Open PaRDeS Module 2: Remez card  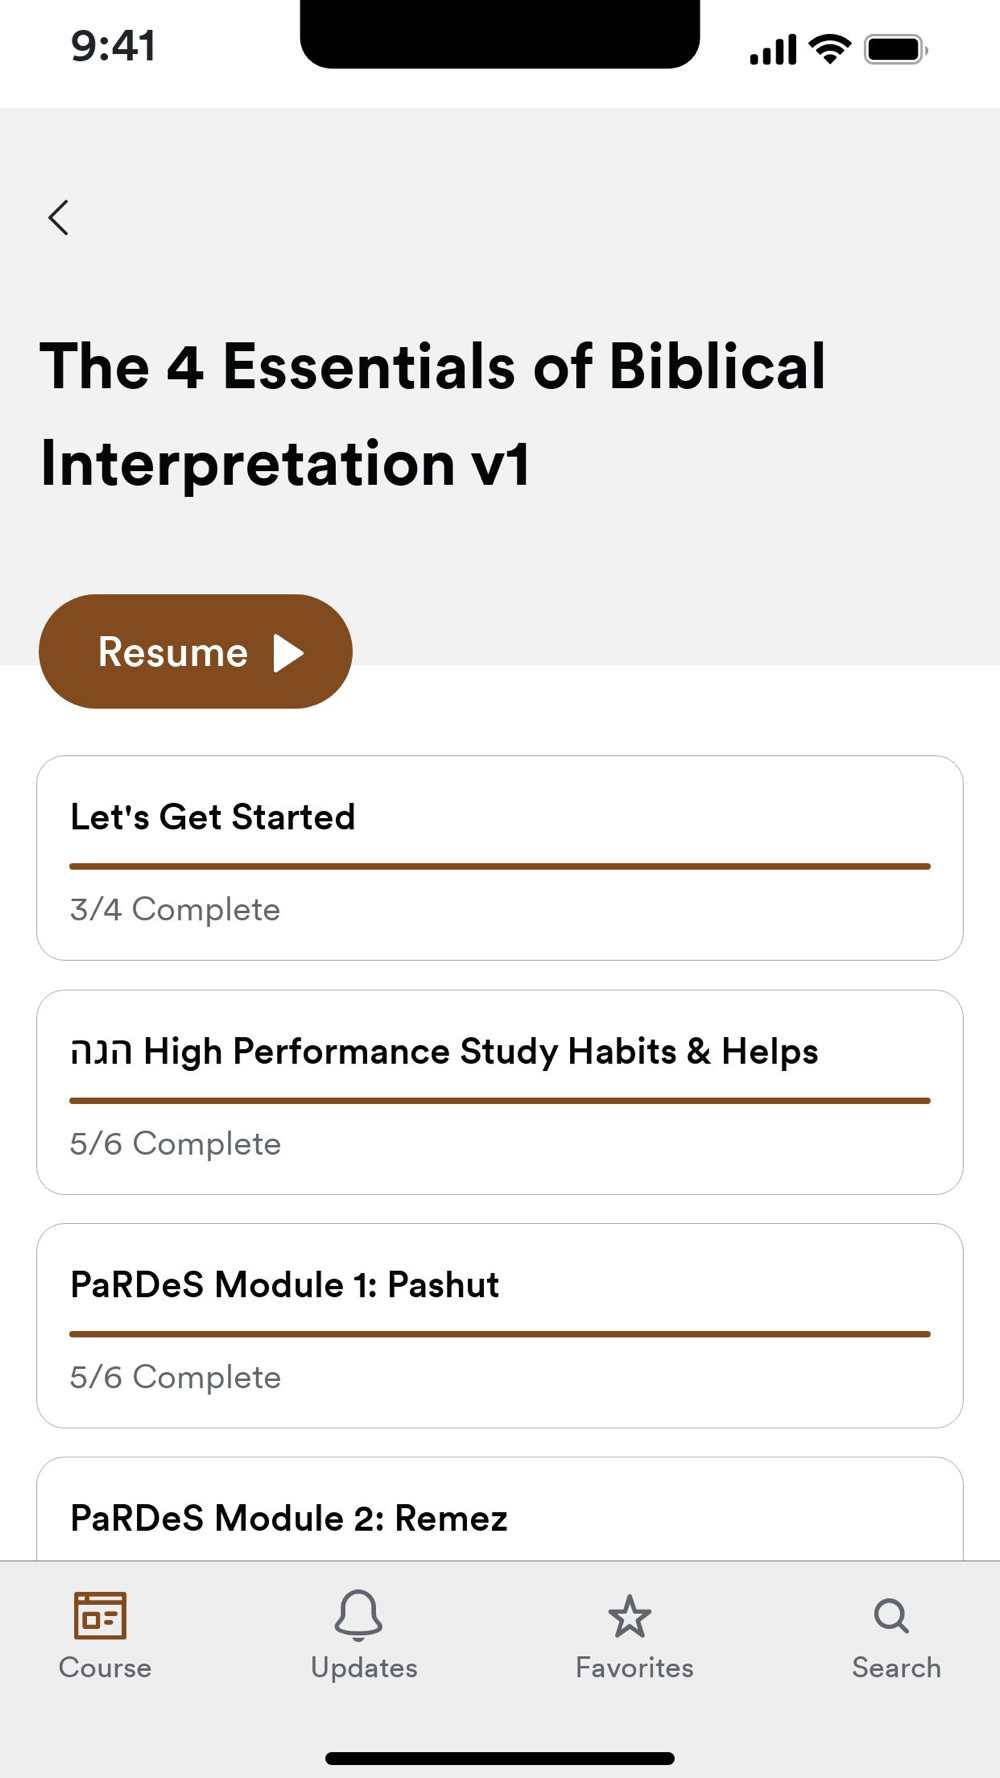click(x=289, y=1518)
